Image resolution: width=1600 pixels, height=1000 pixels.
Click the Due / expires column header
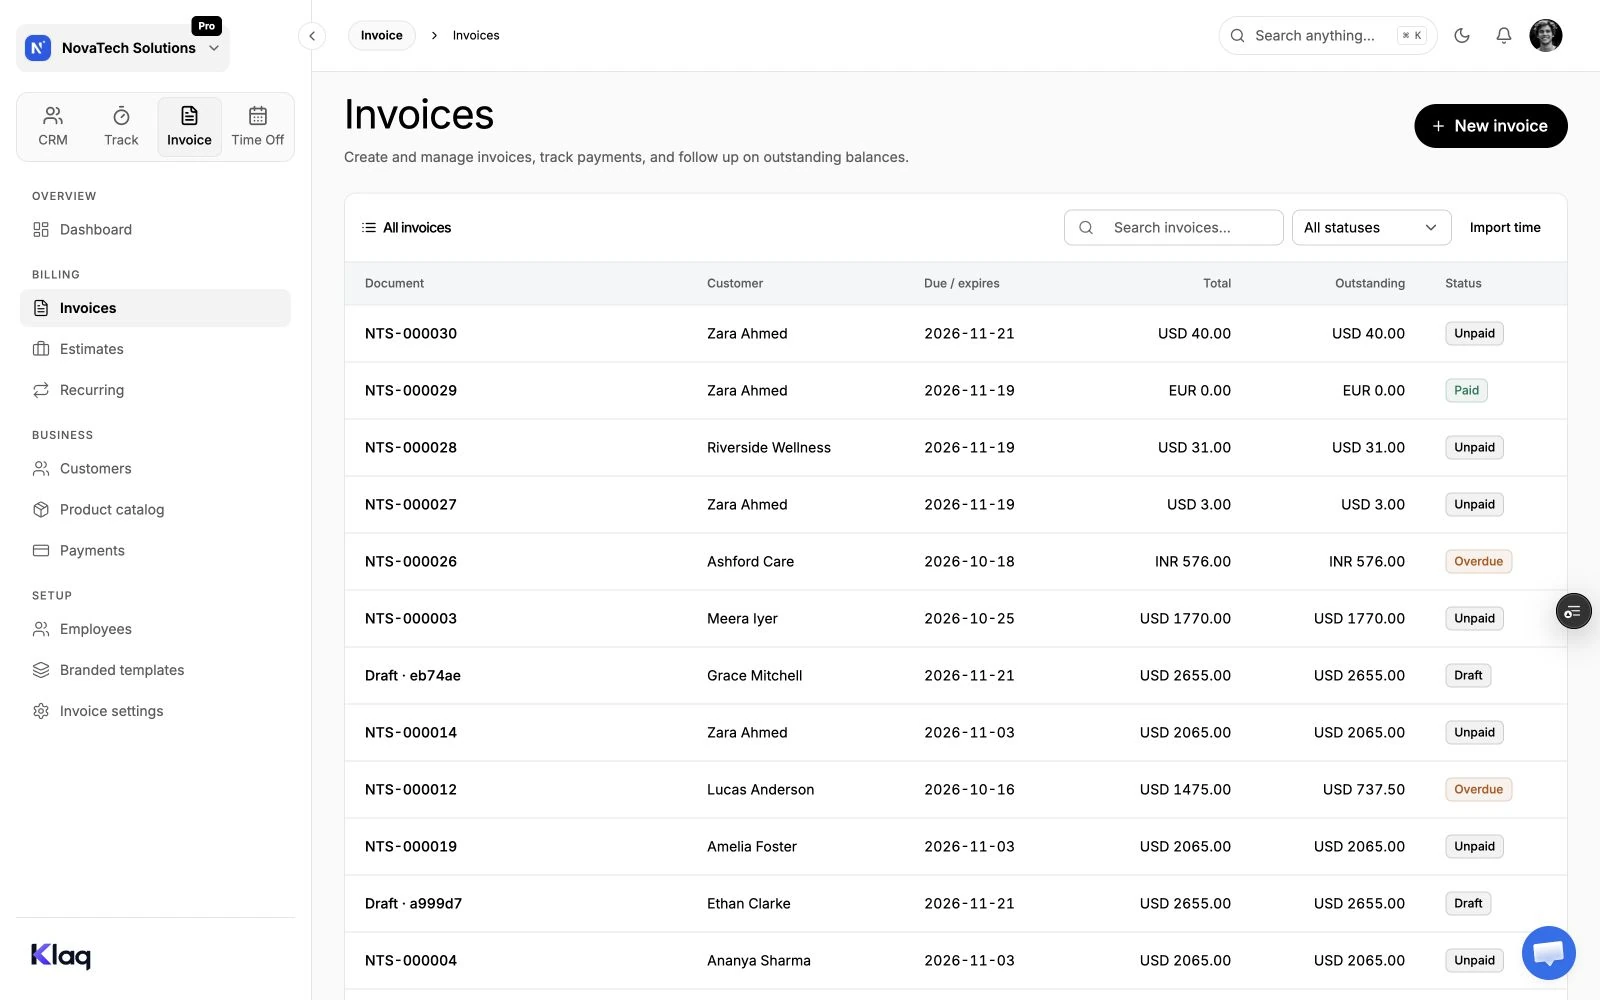[962, 284]
